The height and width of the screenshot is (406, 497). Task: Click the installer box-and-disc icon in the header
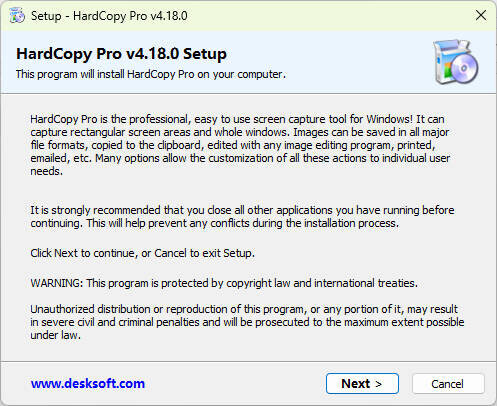pos(456,62)
